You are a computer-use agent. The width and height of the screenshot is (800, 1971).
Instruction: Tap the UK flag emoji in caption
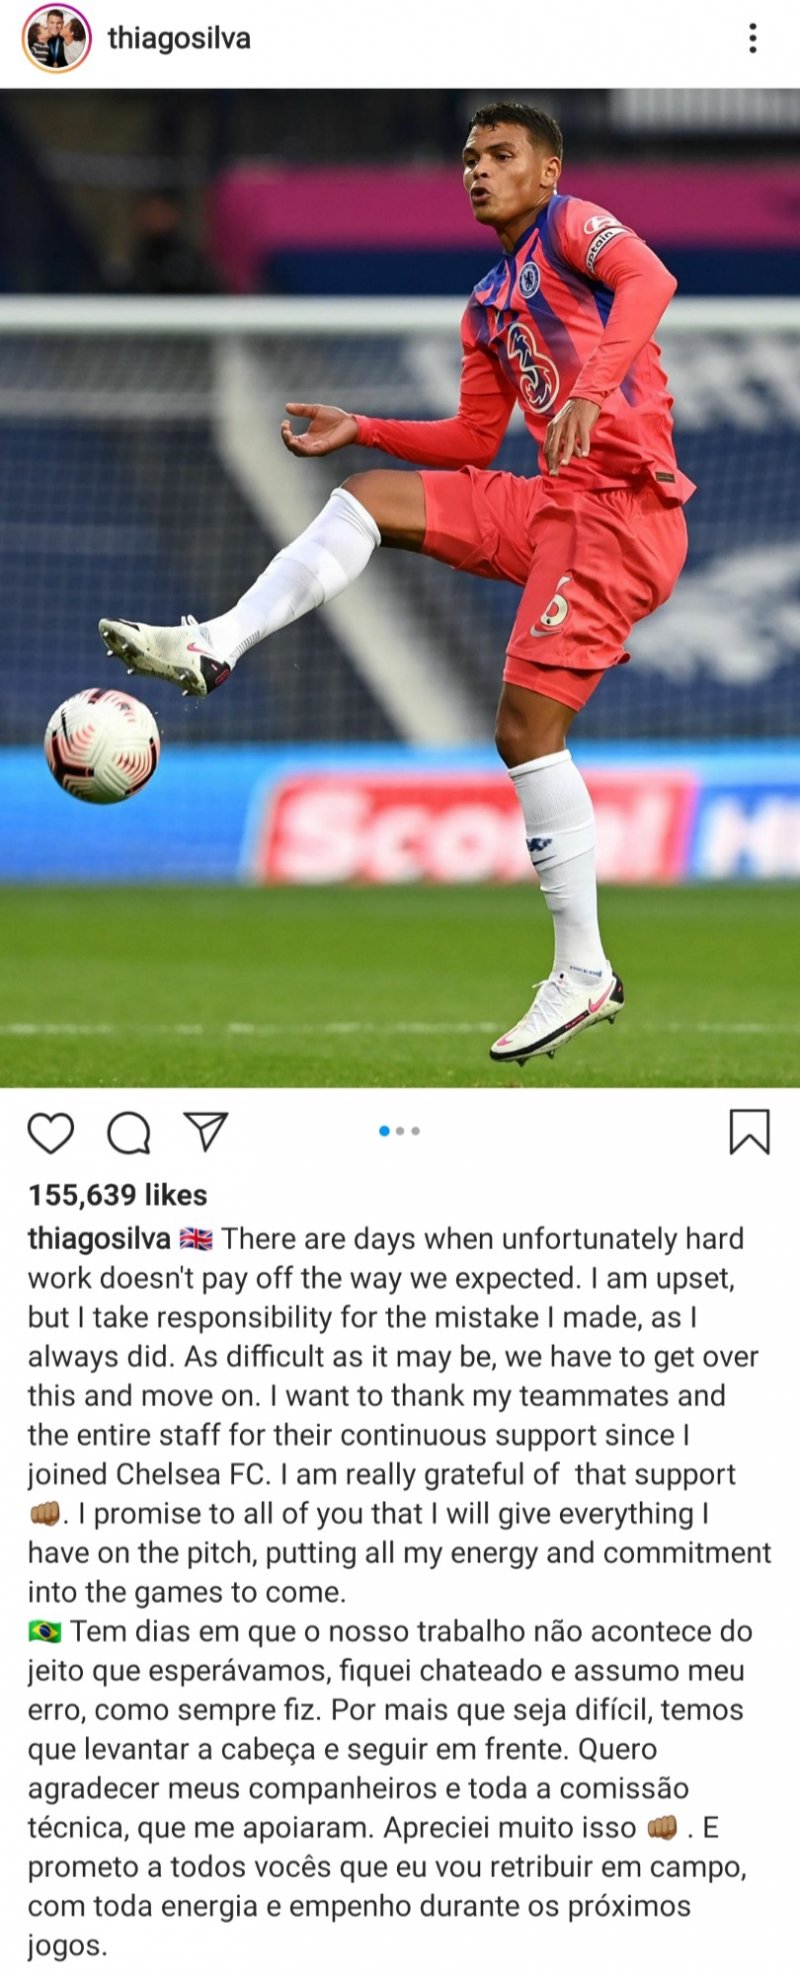[x=196, y=1239]
